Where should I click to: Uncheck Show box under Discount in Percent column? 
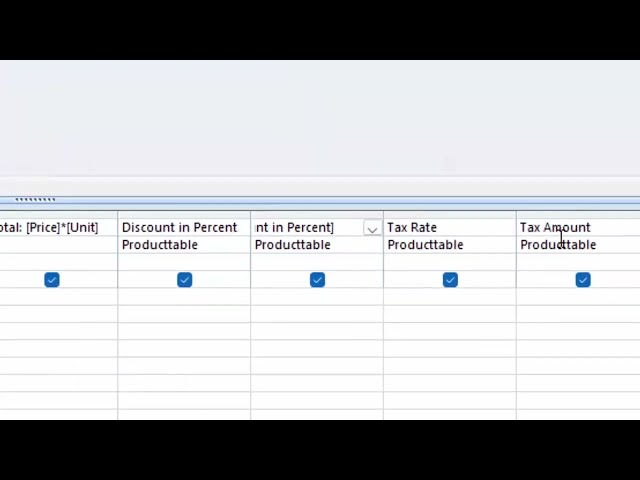pos(184,280)
